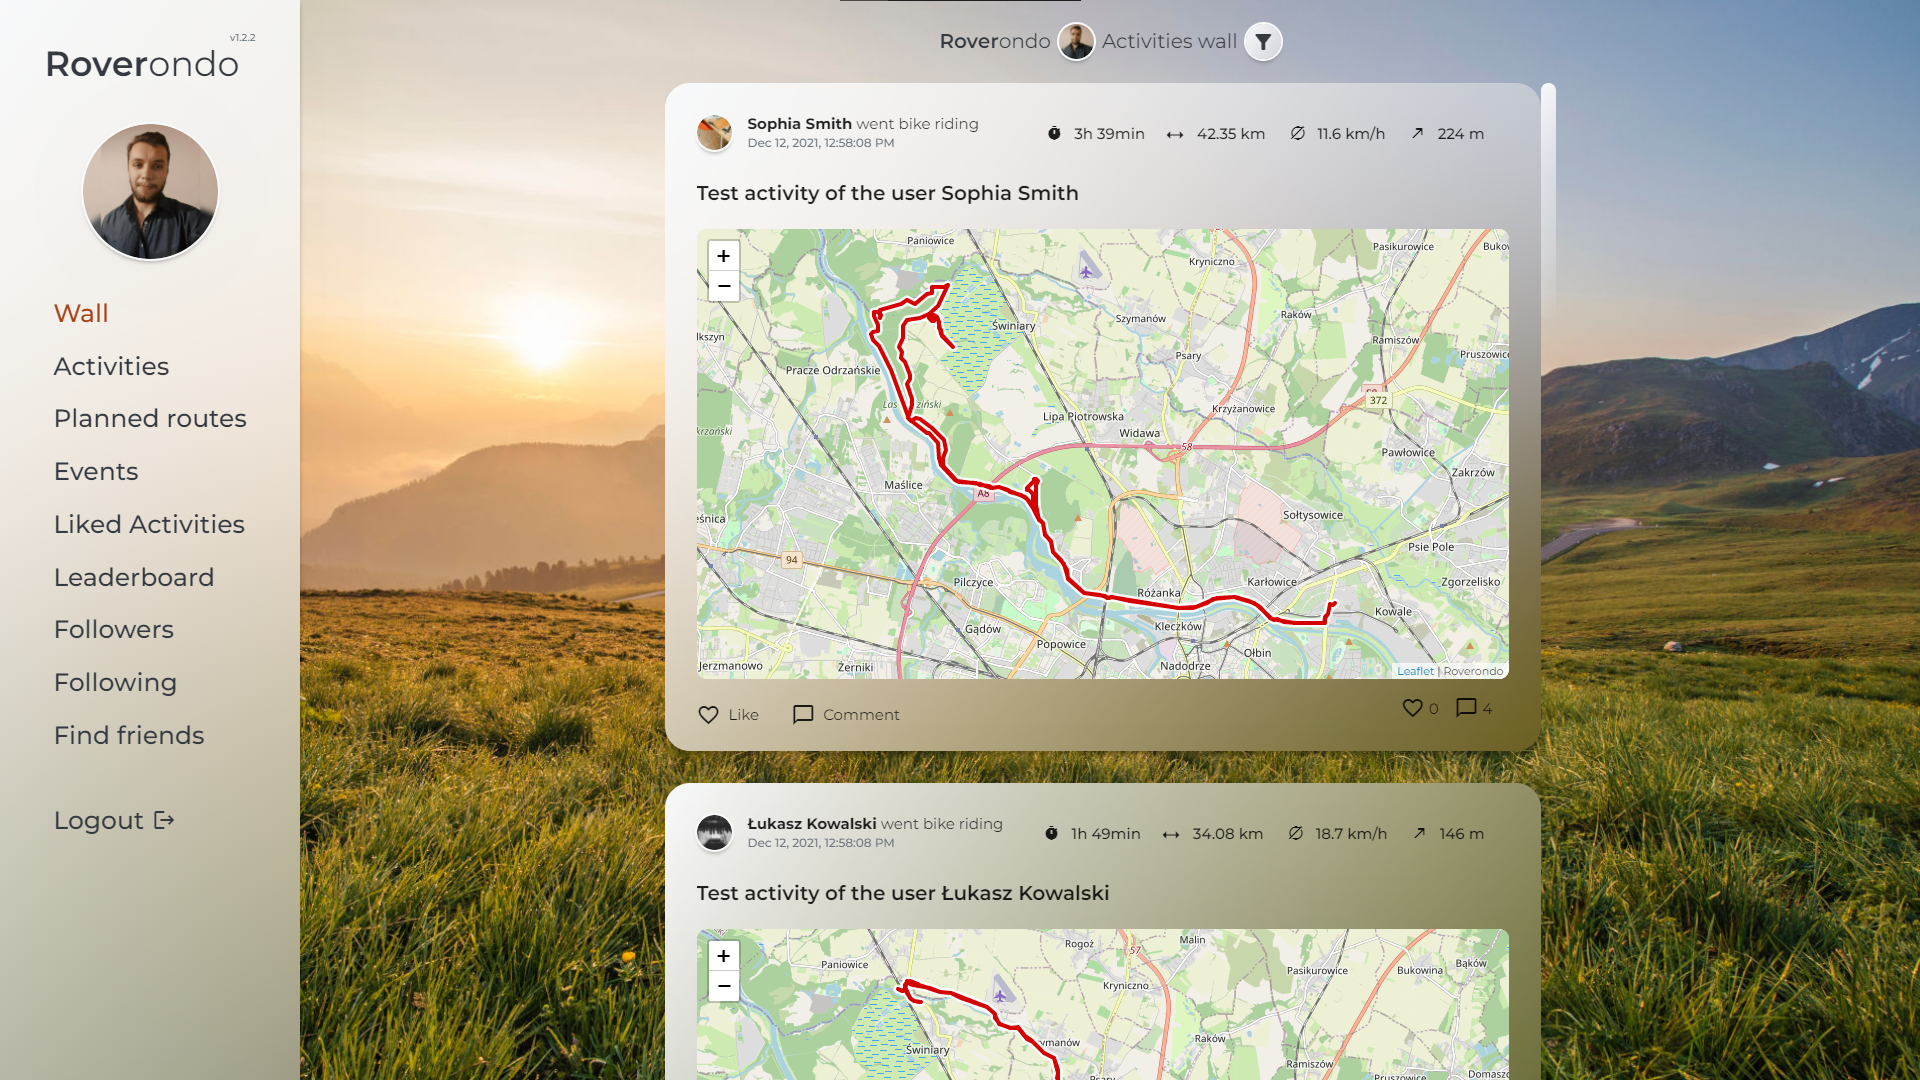The image size is (1920, 1080).
Task: Open the activities wall filter icon
Action: click(x=1263, y=42)
